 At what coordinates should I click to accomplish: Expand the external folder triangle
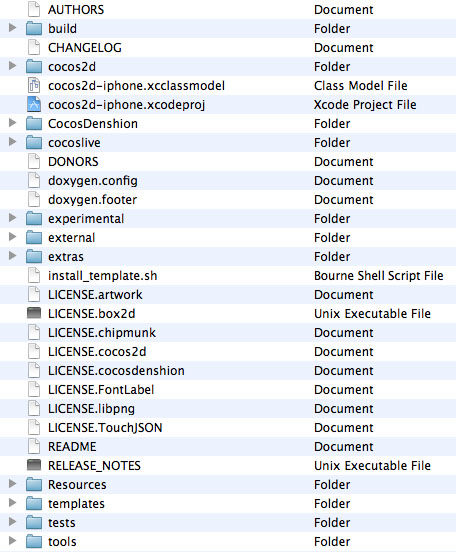pyautogui.click(x=12, y=237)
